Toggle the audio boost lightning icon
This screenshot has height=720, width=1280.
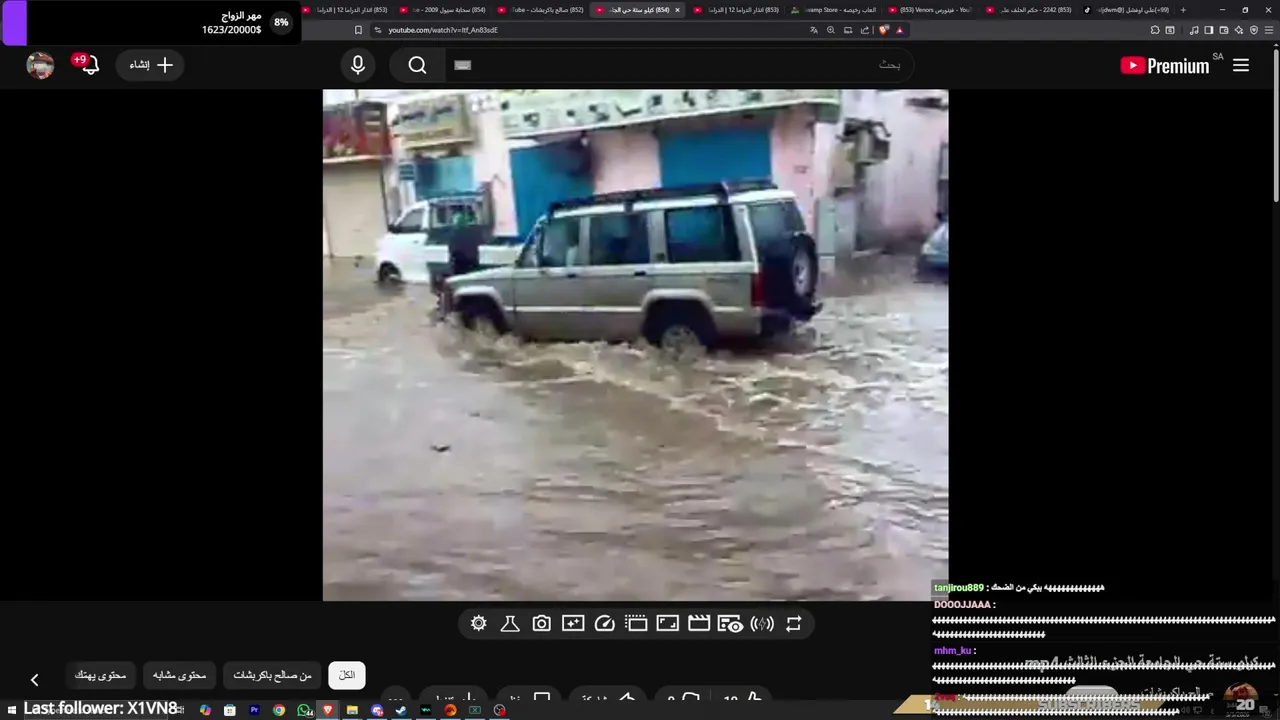762,624
